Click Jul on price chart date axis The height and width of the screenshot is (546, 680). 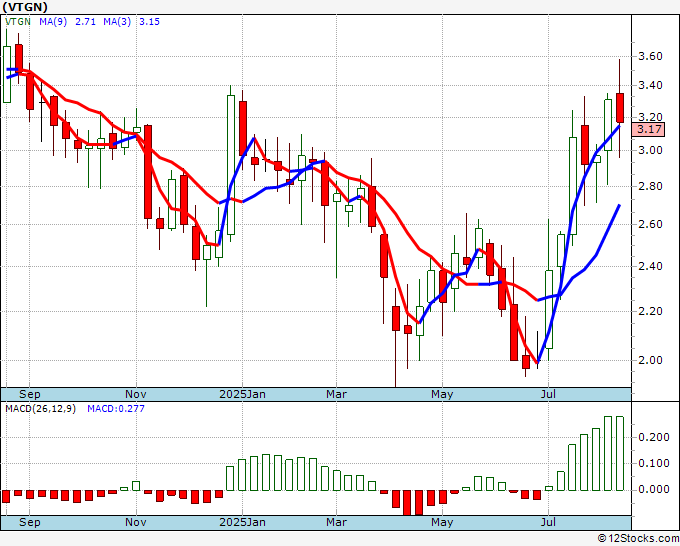pos(549,394)
